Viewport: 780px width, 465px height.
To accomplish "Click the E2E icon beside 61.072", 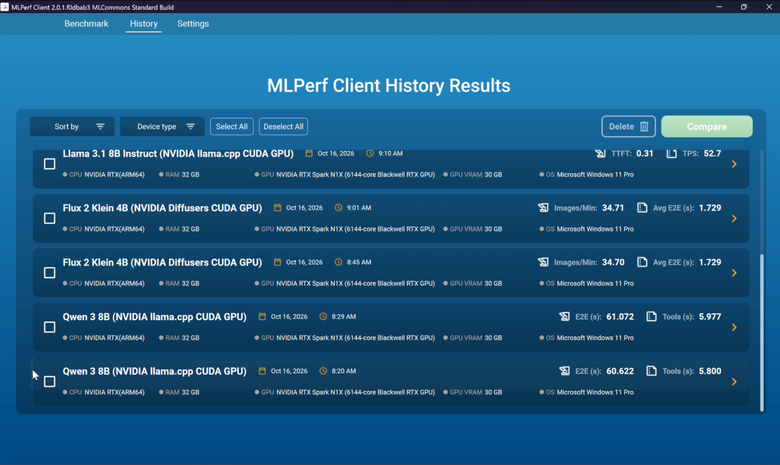I will point(564,316).
